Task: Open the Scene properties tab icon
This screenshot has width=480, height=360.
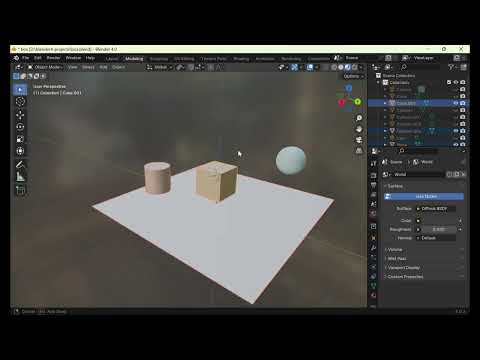Action: 373,204
